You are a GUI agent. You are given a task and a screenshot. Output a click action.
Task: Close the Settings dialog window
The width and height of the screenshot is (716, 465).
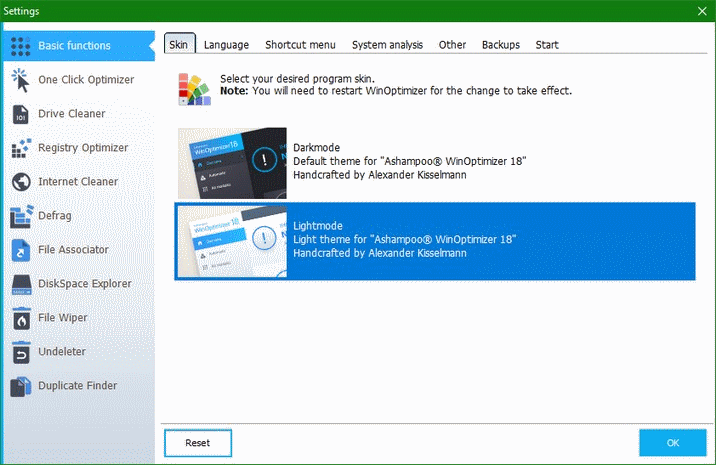pyautogui.click(x=702, y=11)
